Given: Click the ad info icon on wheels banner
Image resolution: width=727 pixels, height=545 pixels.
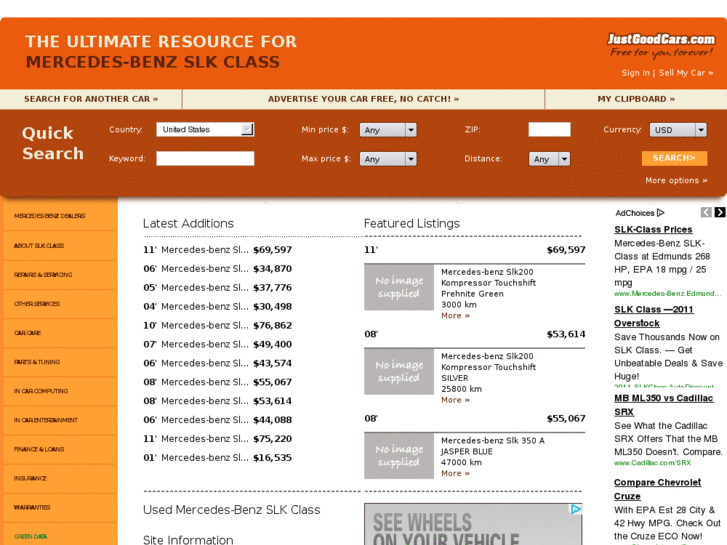Looking at the screenshot, I should point(576,509).
